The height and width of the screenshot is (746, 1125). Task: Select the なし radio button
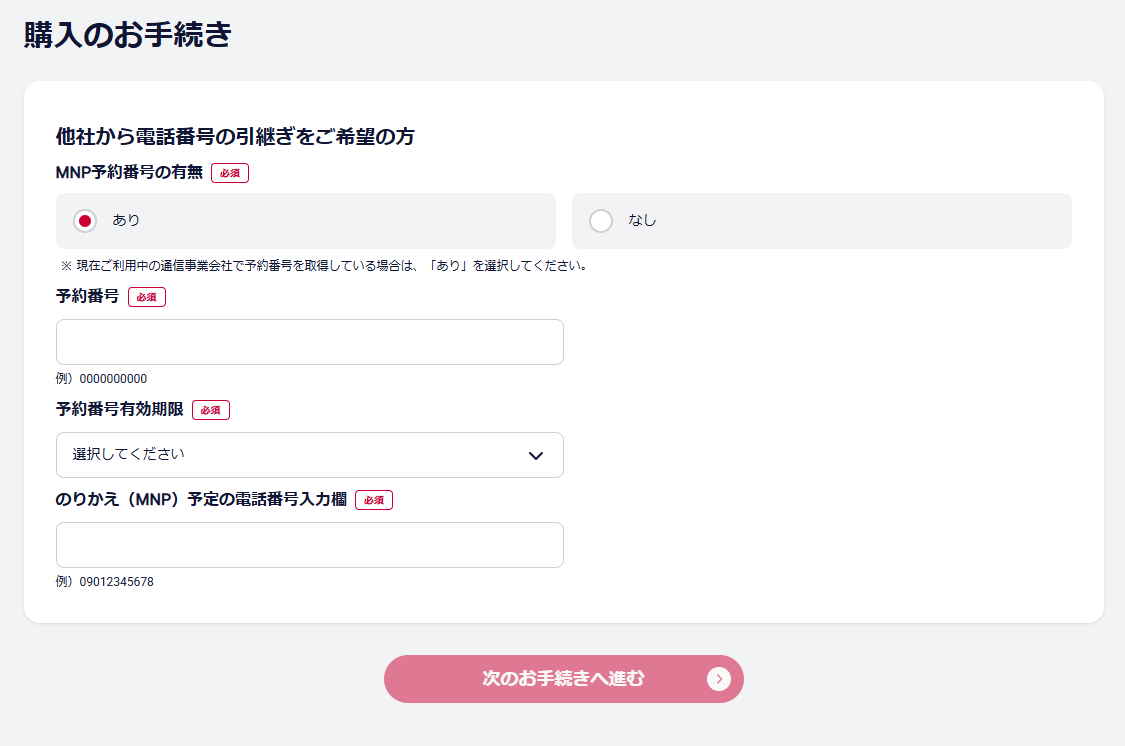click(601, 221)
